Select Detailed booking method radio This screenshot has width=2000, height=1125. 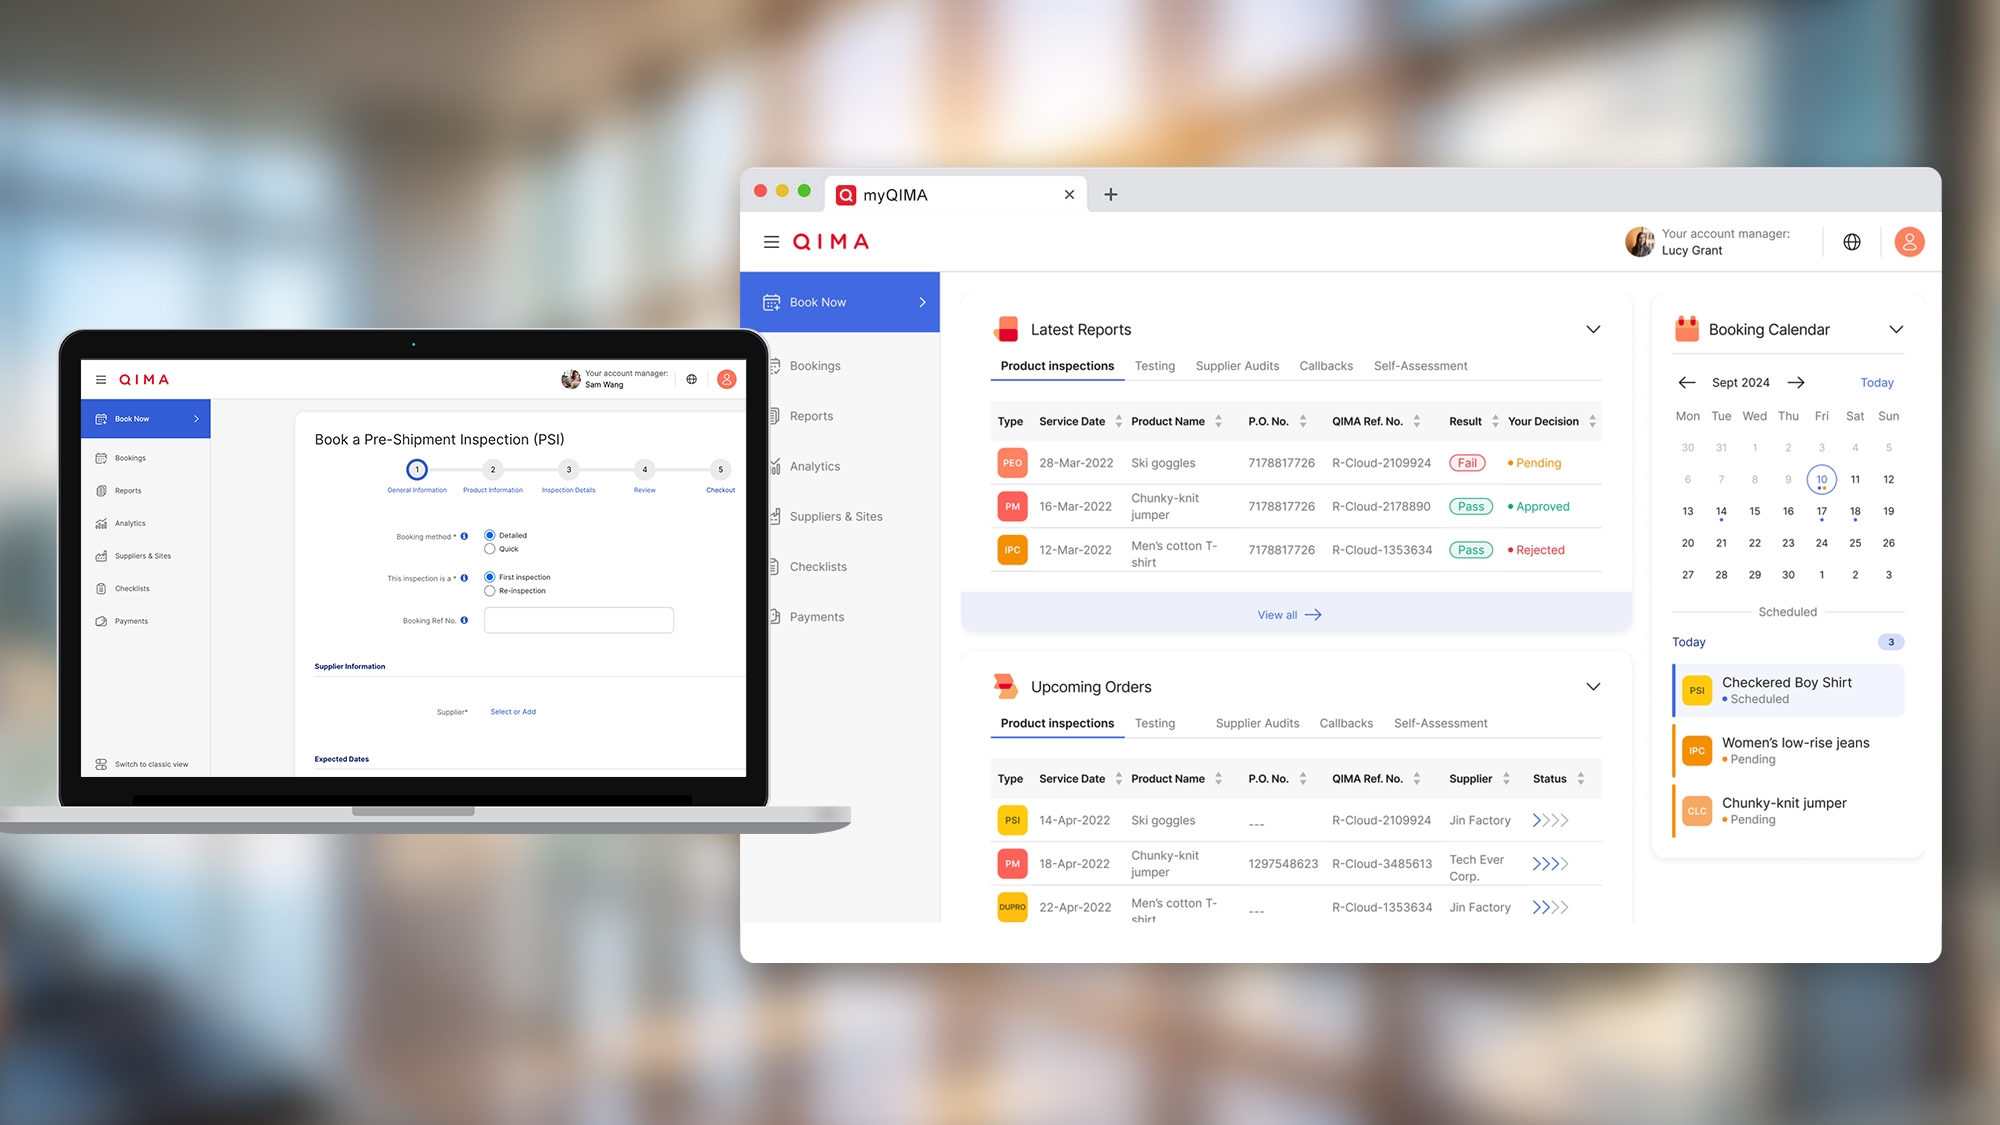[x=490, y=535]
